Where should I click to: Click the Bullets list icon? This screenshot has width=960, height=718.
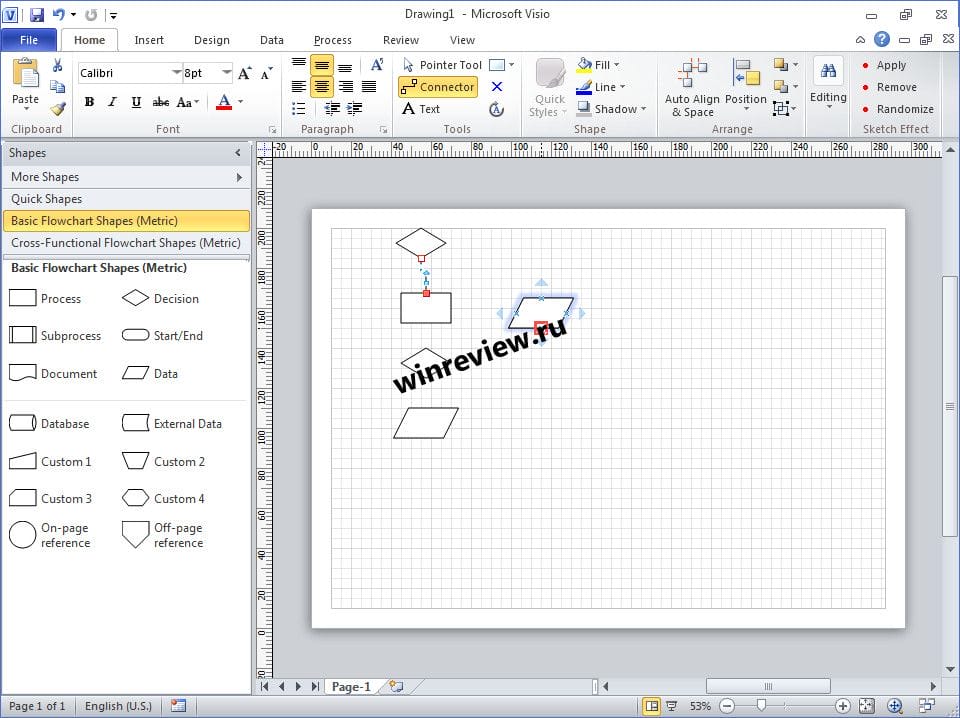pyautogui.click(x=298, y=109)
